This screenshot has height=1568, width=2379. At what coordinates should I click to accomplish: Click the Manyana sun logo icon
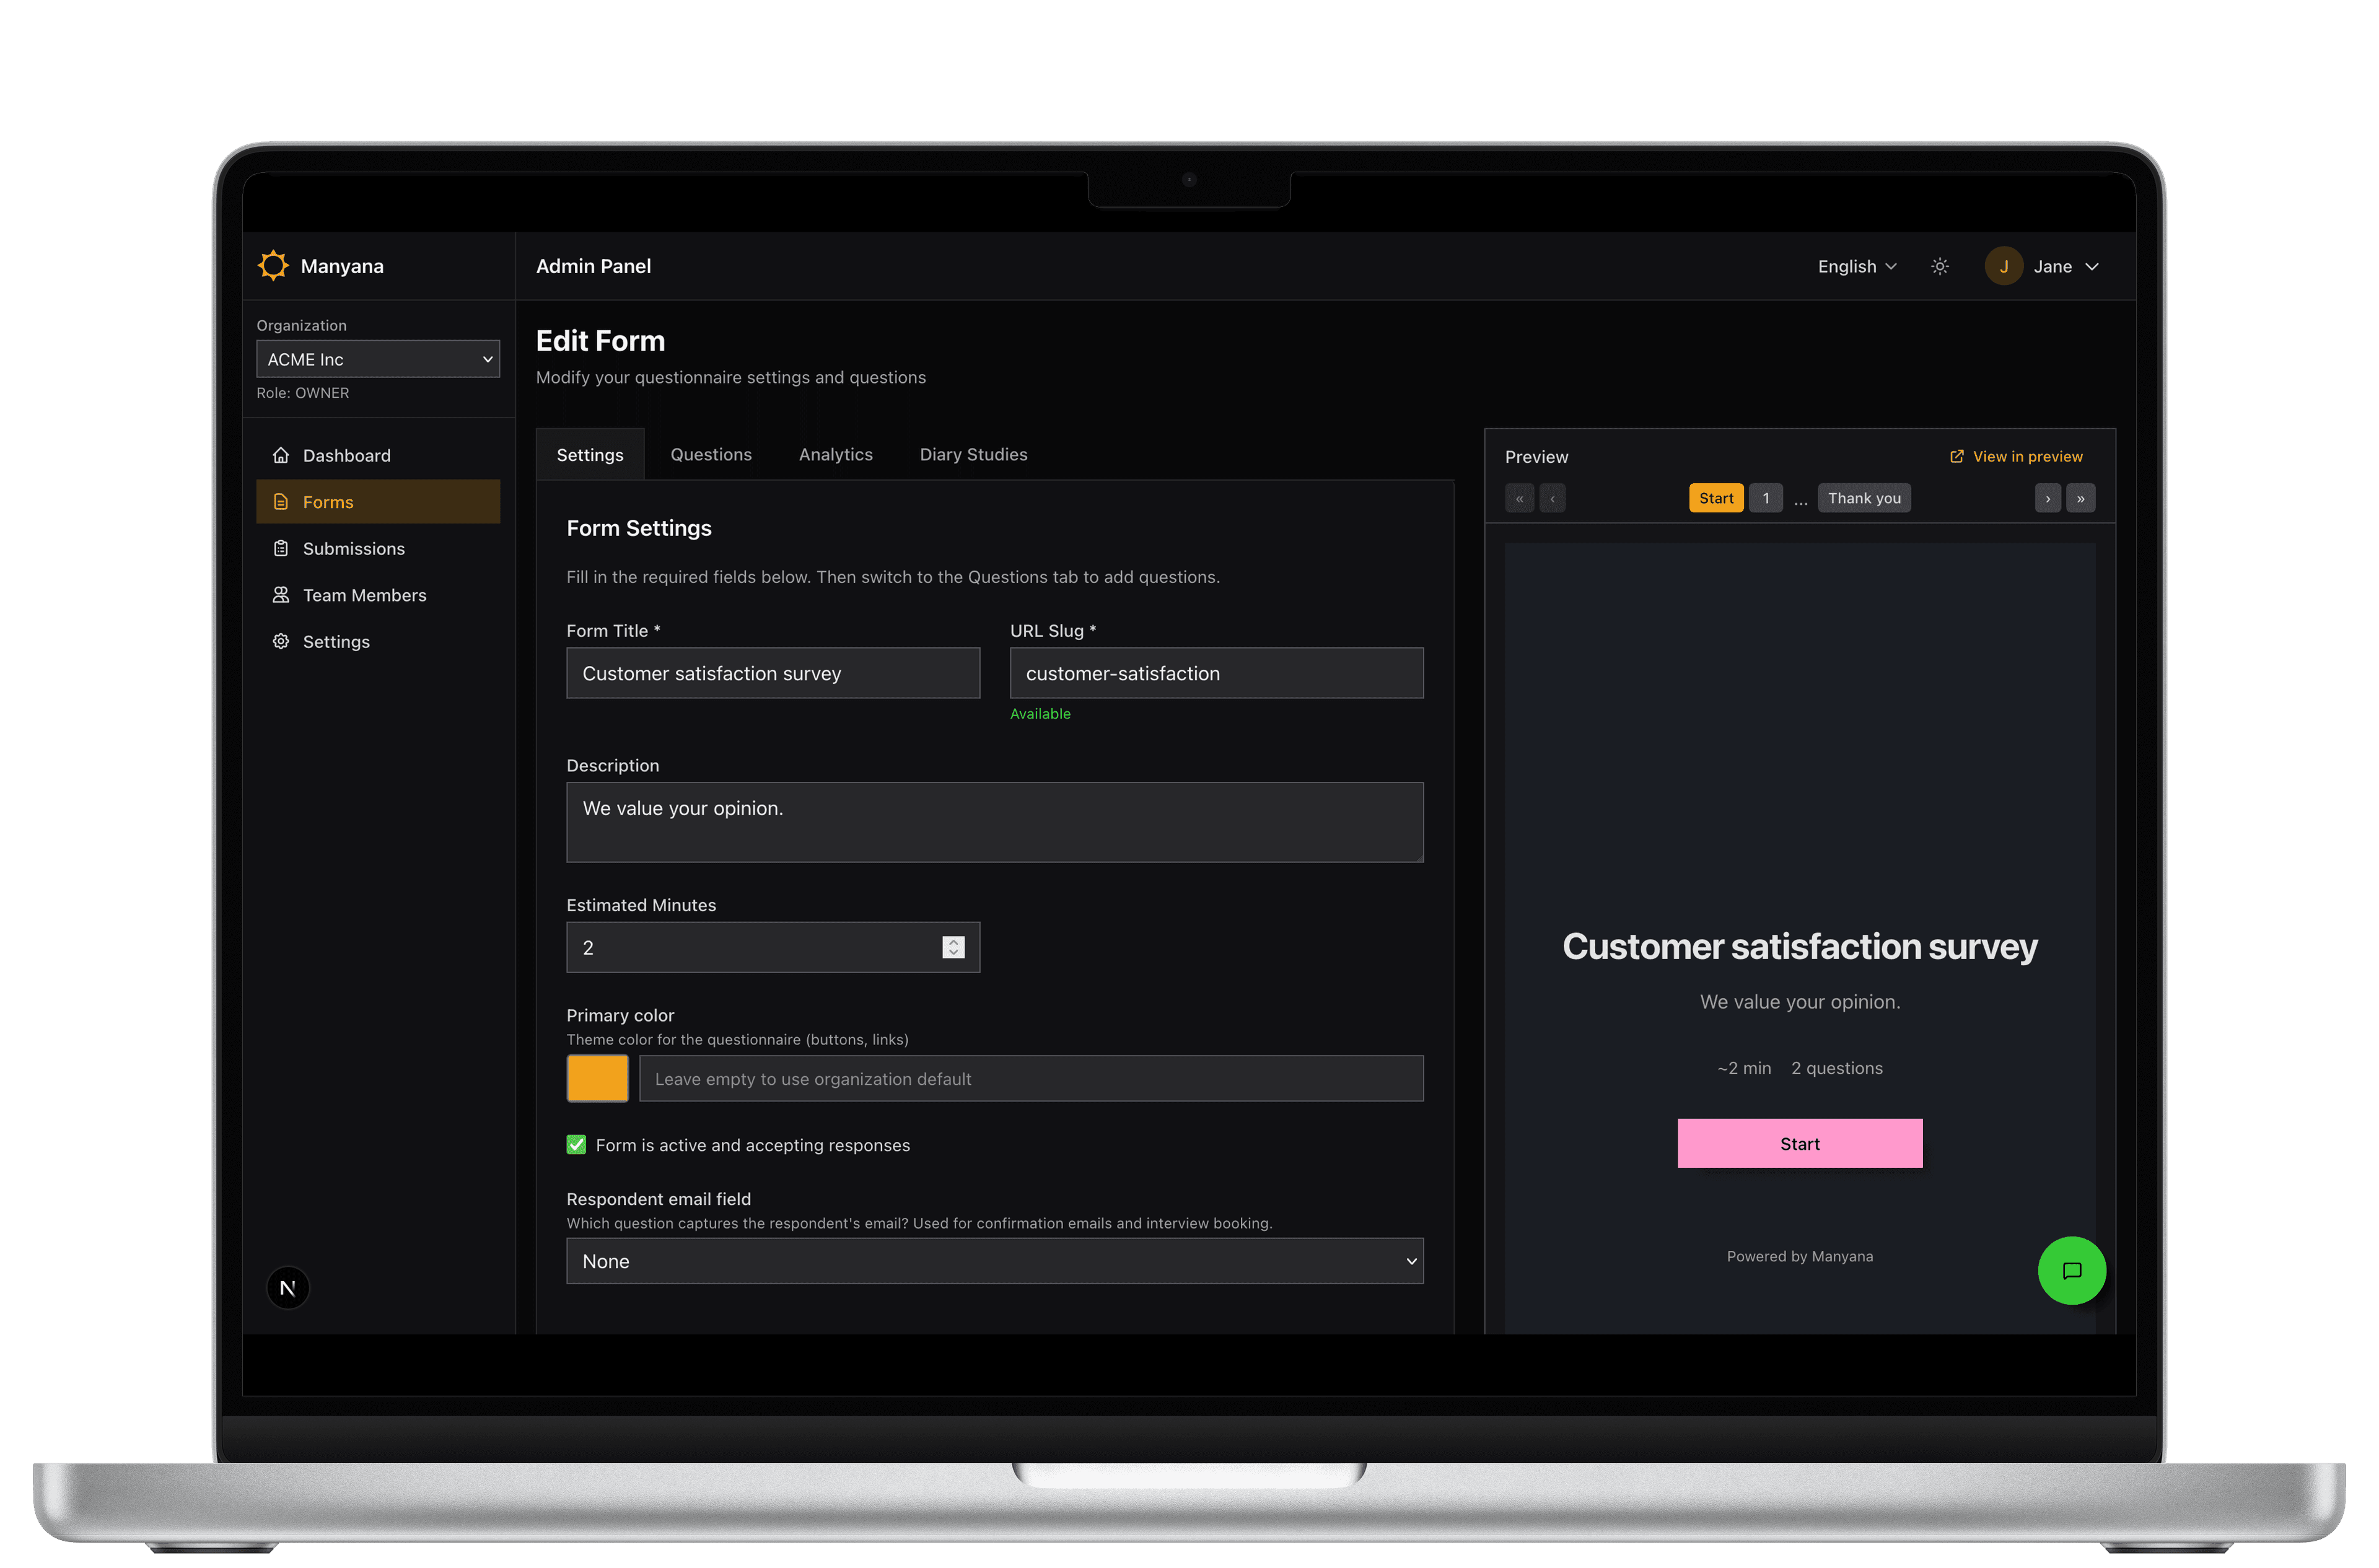[273, 265]
